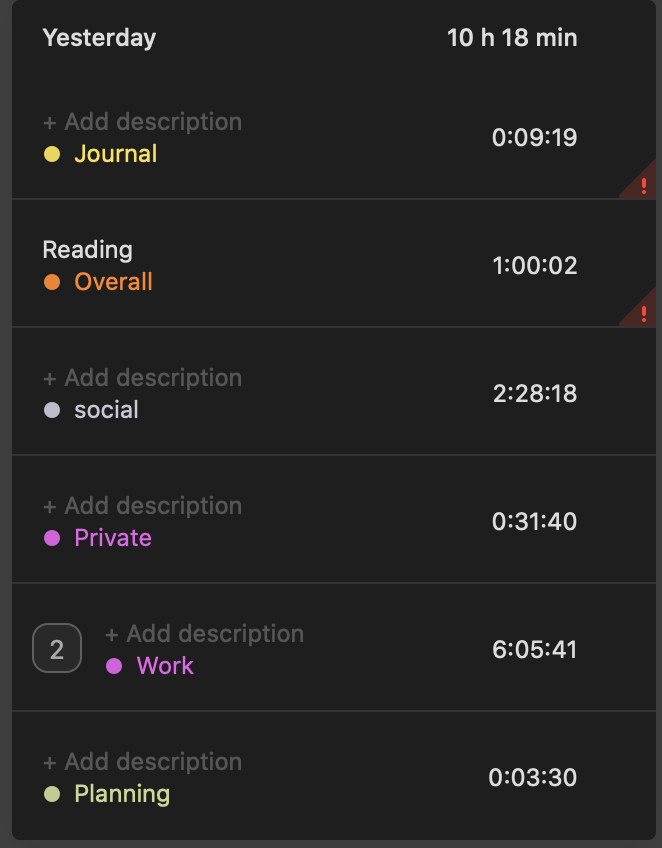Add description to the Planning entry
Viewport: 662px width, 848px height.
(142, 762)
